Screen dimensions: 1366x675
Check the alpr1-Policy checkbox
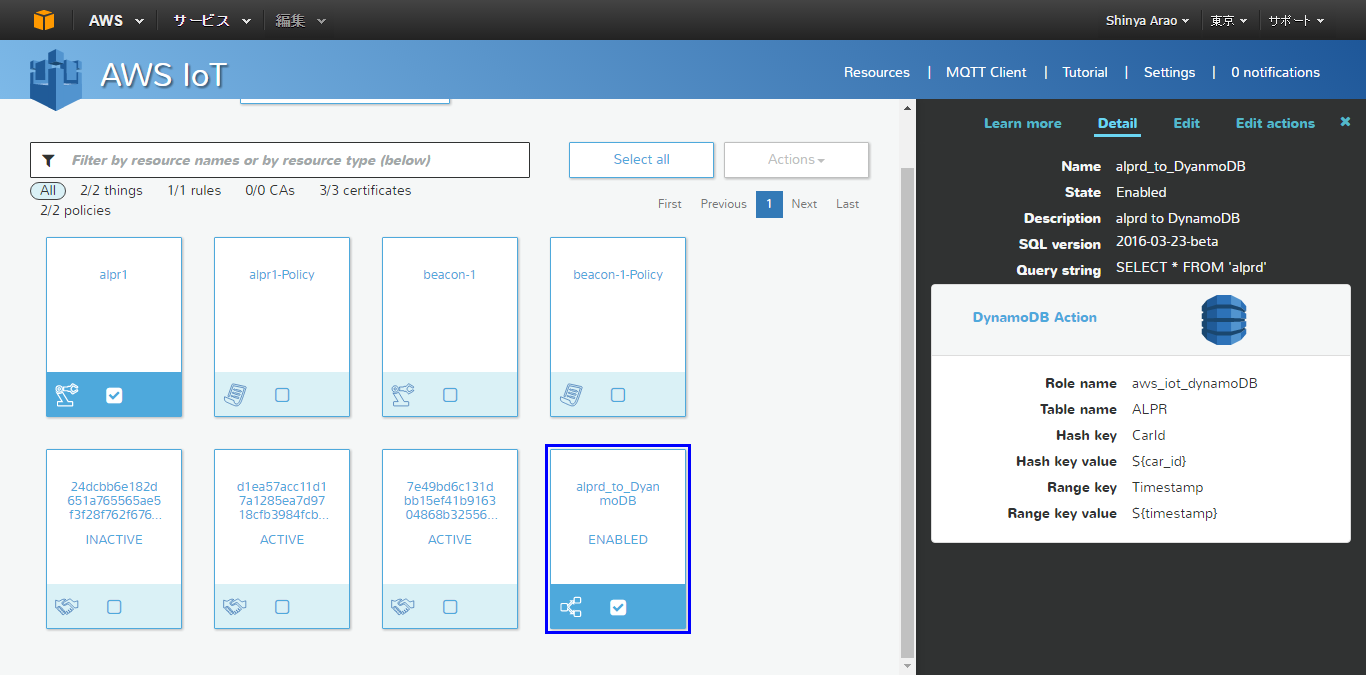click(282, 395)
